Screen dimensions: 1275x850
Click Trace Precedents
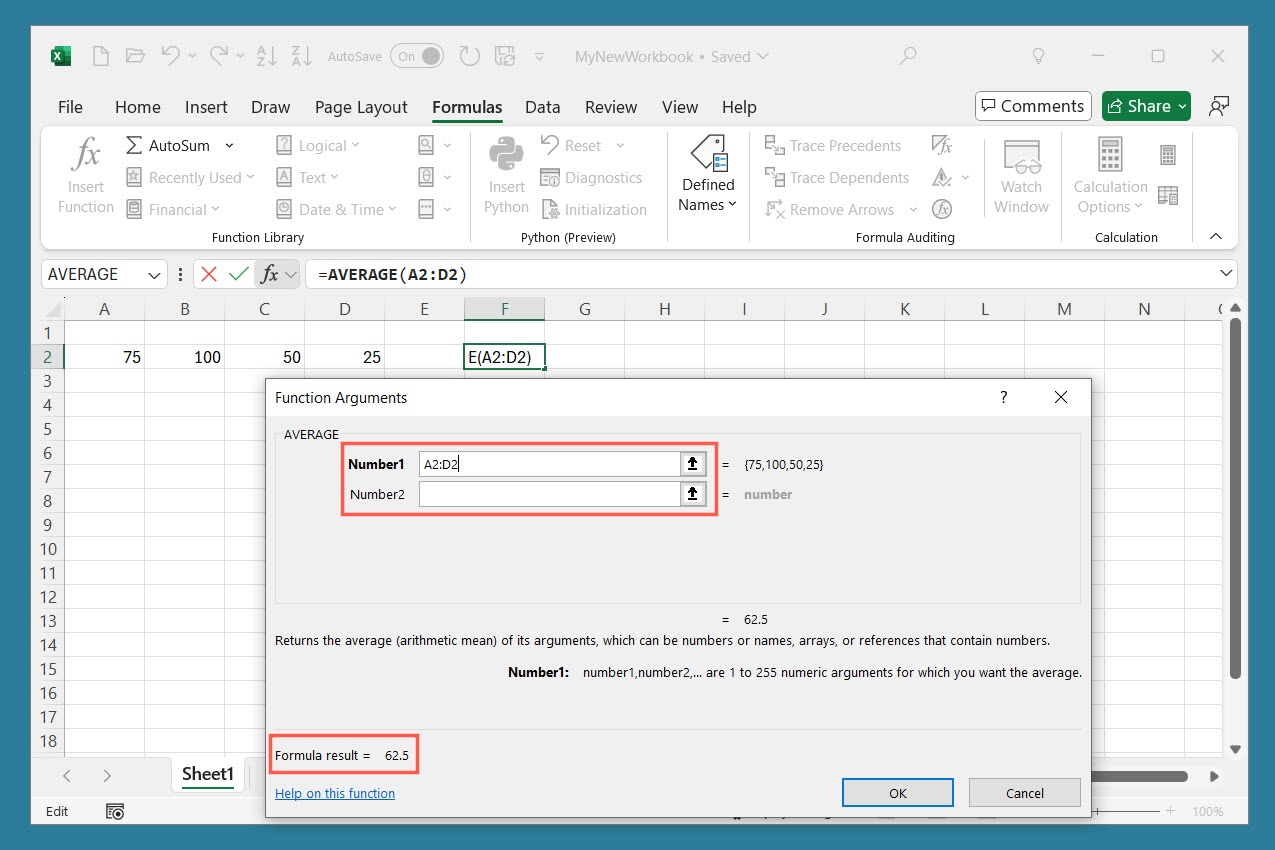[833, 146]
